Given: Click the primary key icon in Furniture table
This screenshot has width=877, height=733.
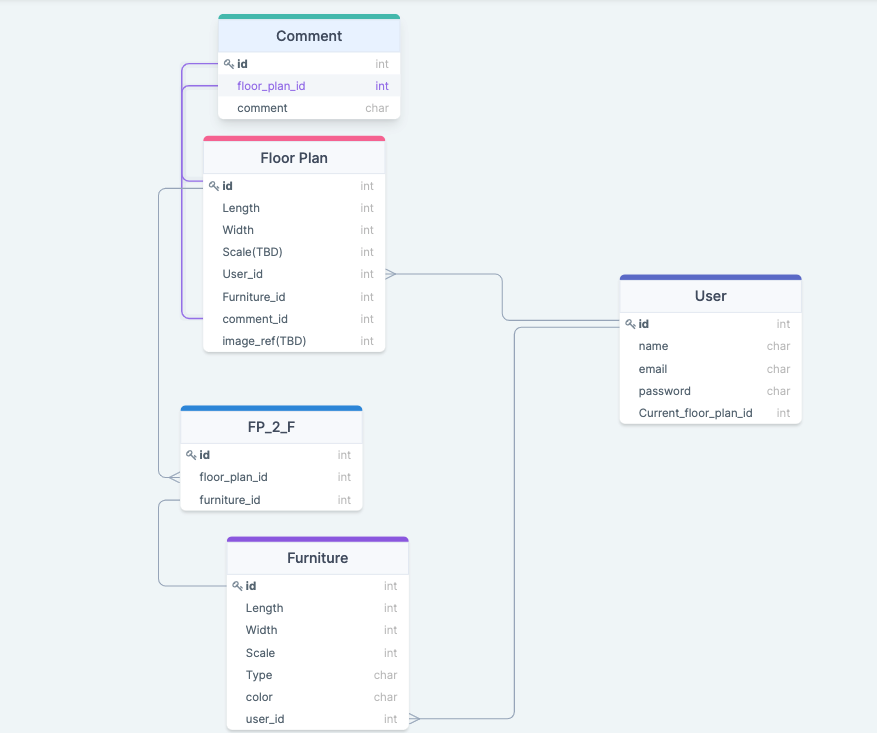Looking at the screenshot, I should (238, 585).
